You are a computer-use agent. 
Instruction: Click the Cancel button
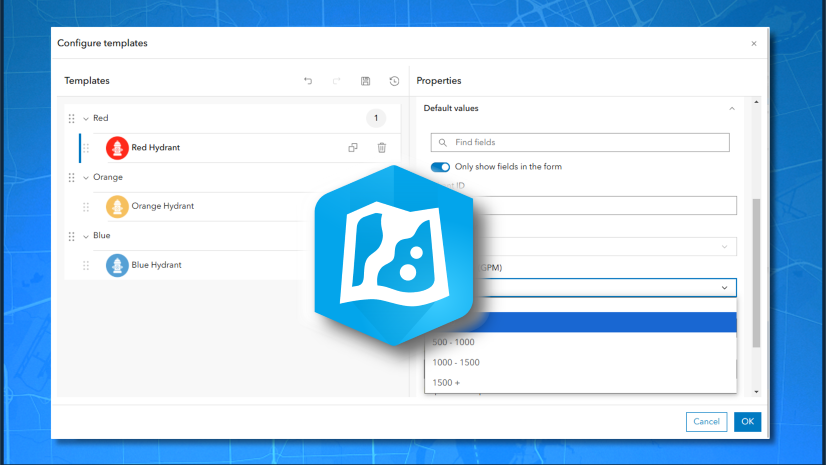tap(706, 421)
